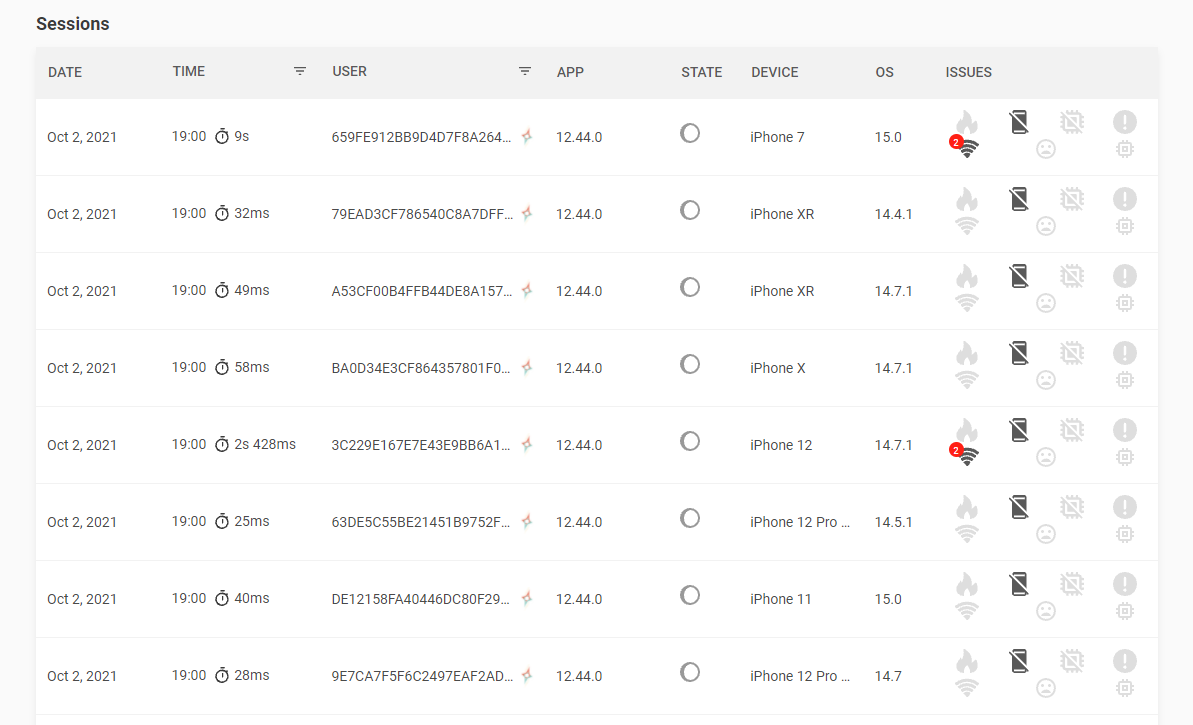
Task: Click the stopwatch icon next to 2s 428ms
Action: [x=221, y=444]
